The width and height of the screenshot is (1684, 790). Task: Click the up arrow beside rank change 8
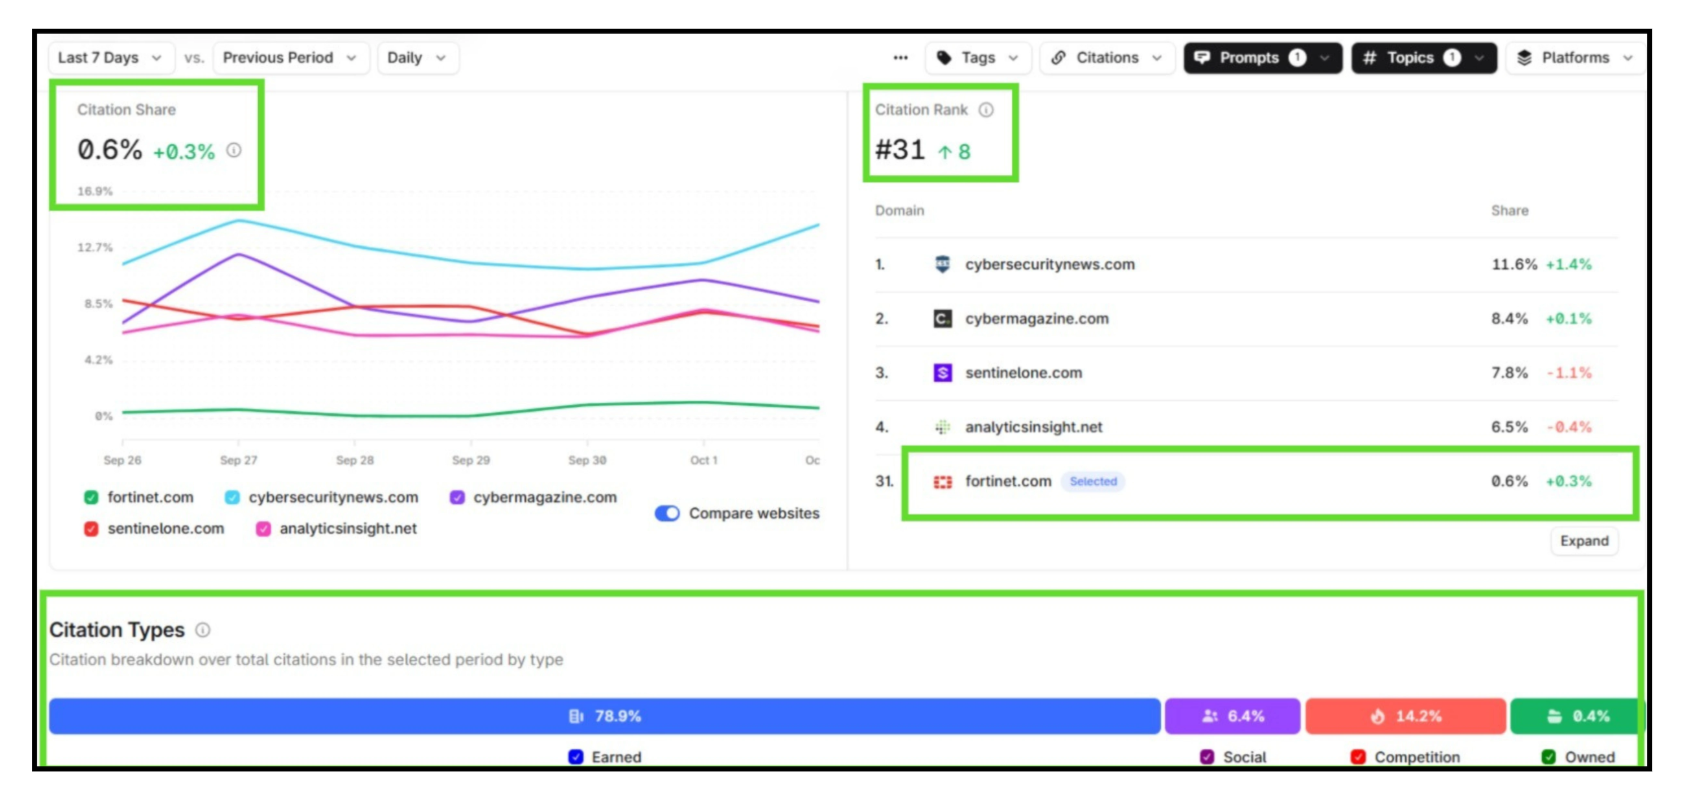pos(944,152)
